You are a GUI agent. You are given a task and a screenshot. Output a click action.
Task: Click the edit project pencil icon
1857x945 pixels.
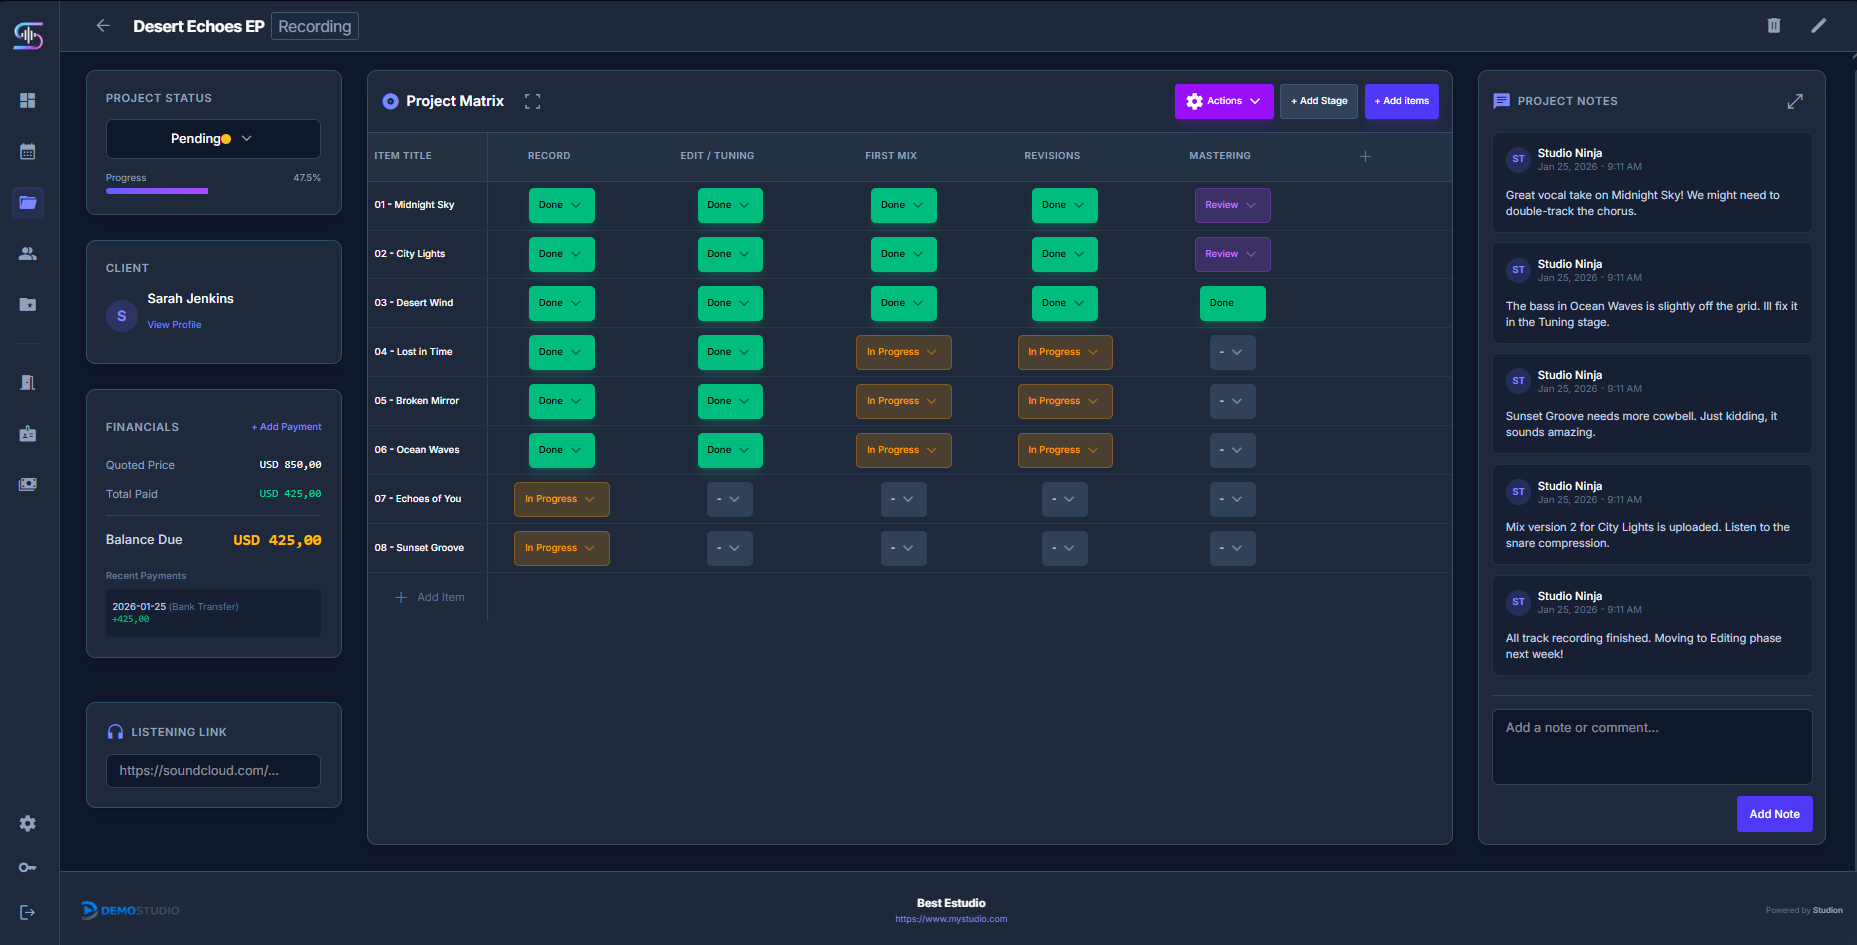(x=1819, y=25)
